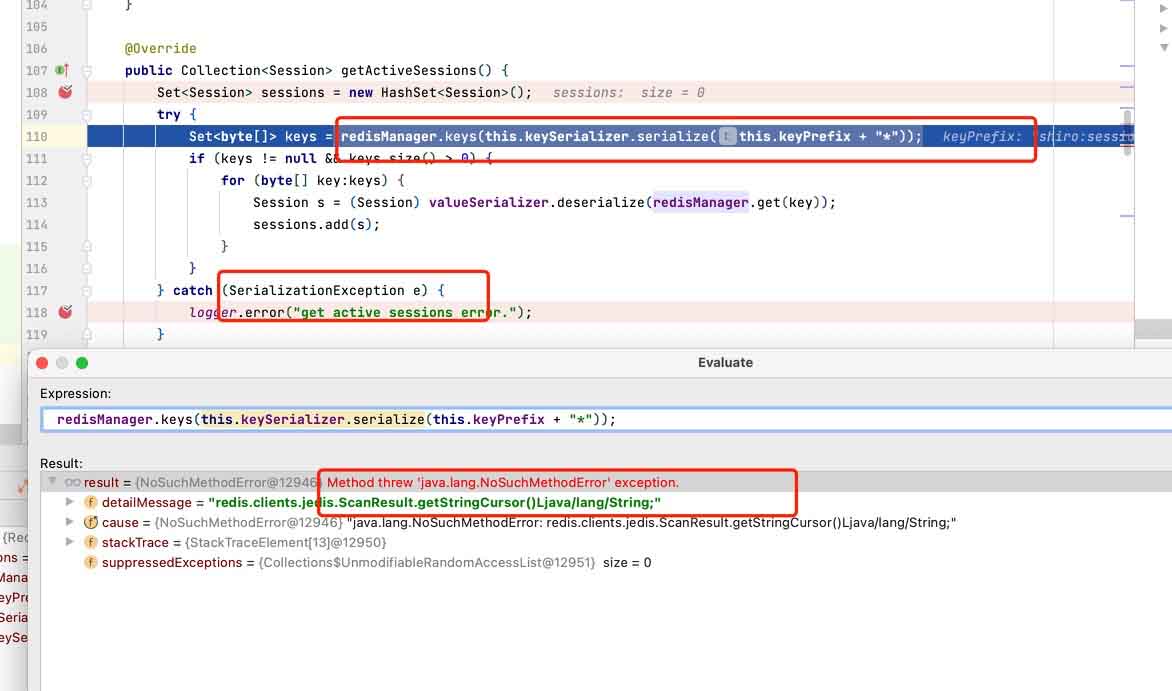Click the breakpoint icon on line 108
The image size is (1172, 691).
tap(66, 92)
